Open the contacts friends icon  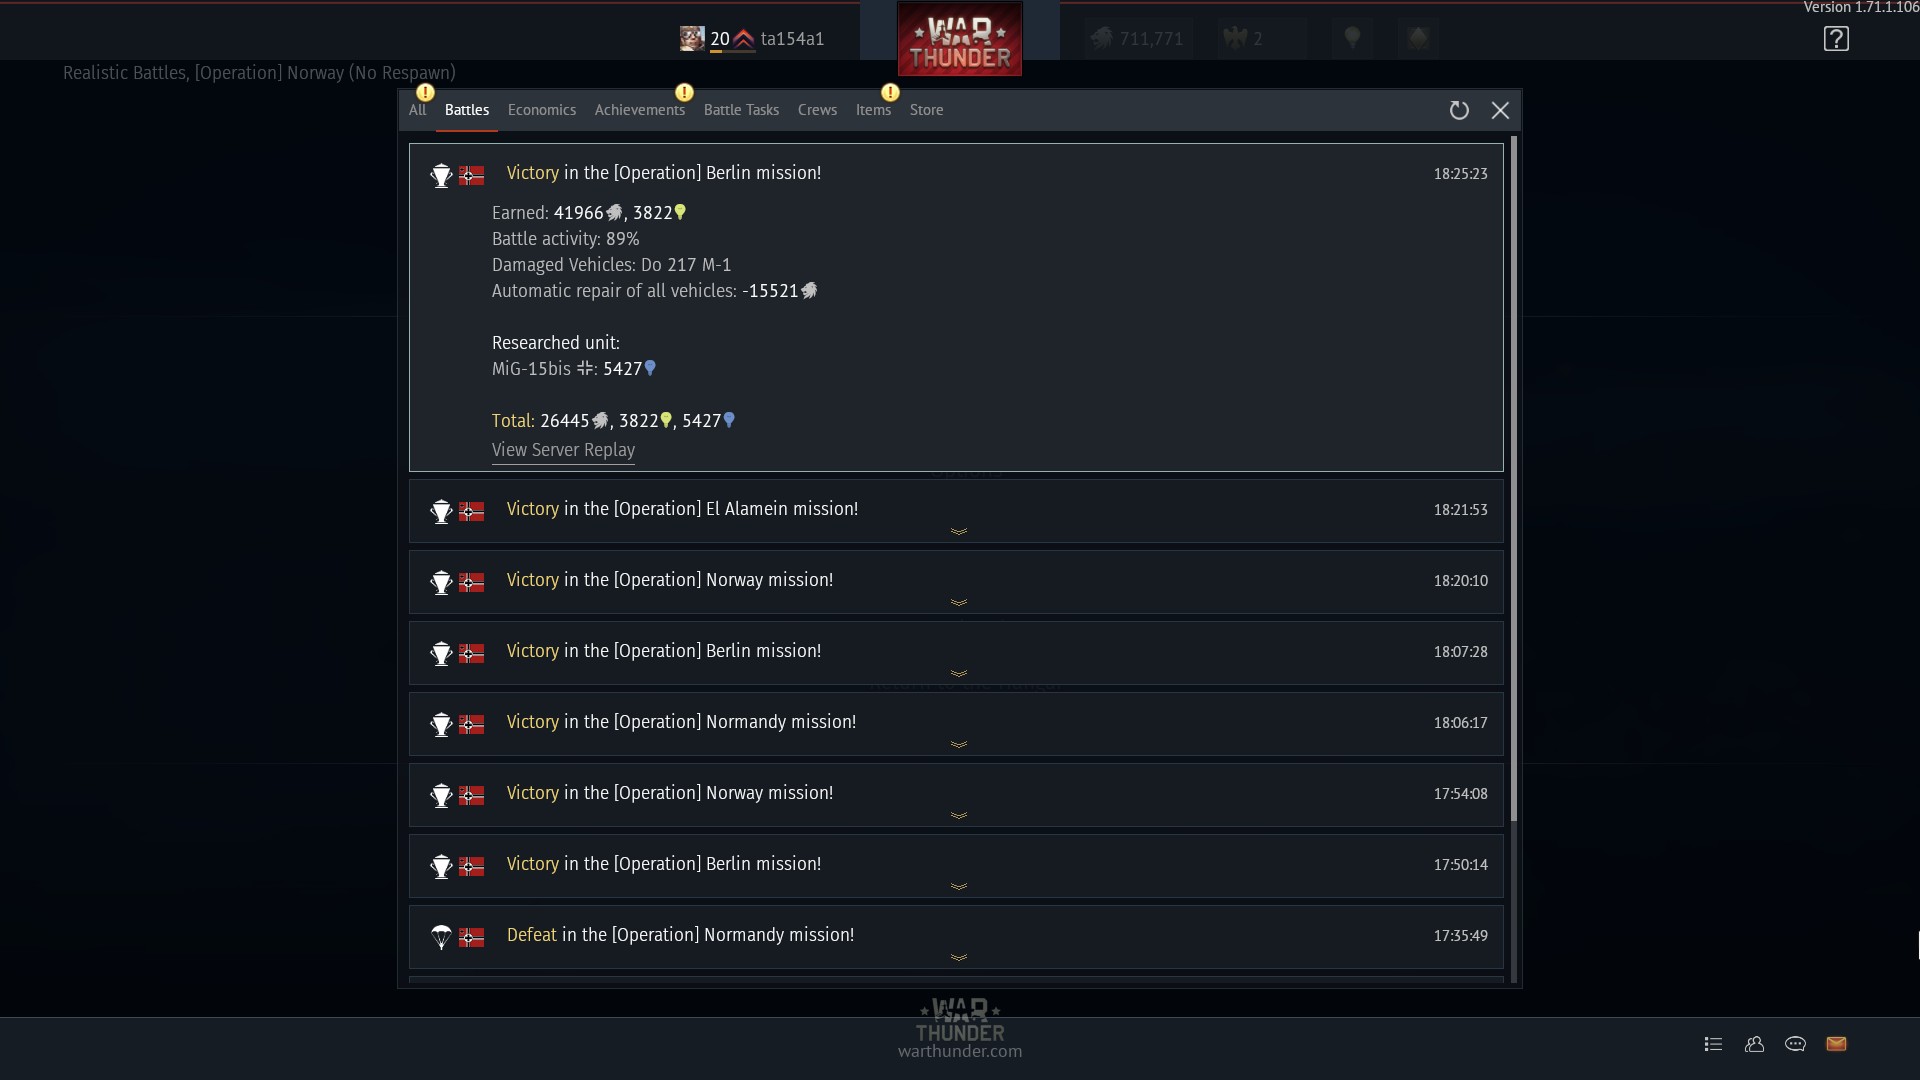point(1754,1044)
